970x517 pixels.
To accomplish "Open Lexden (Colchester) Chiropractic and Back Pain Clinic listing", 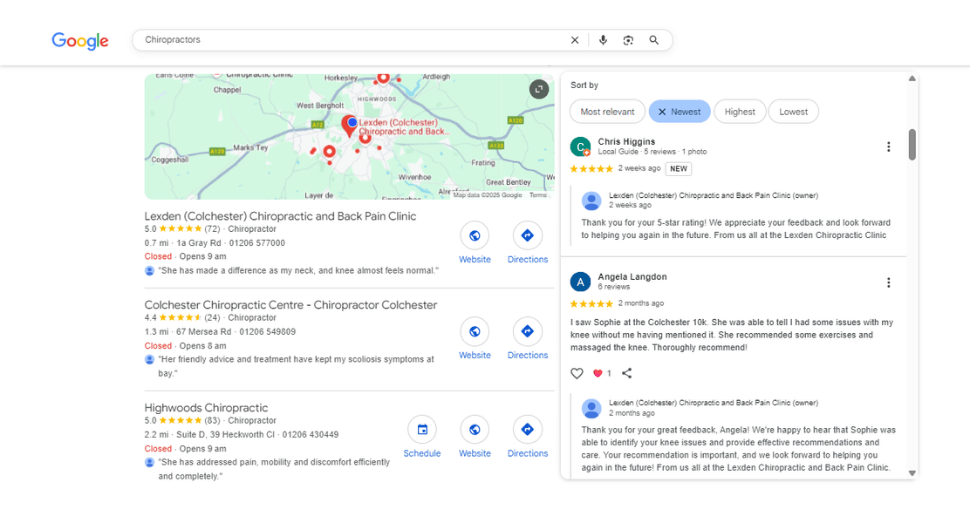I will [x=280, y=216].
